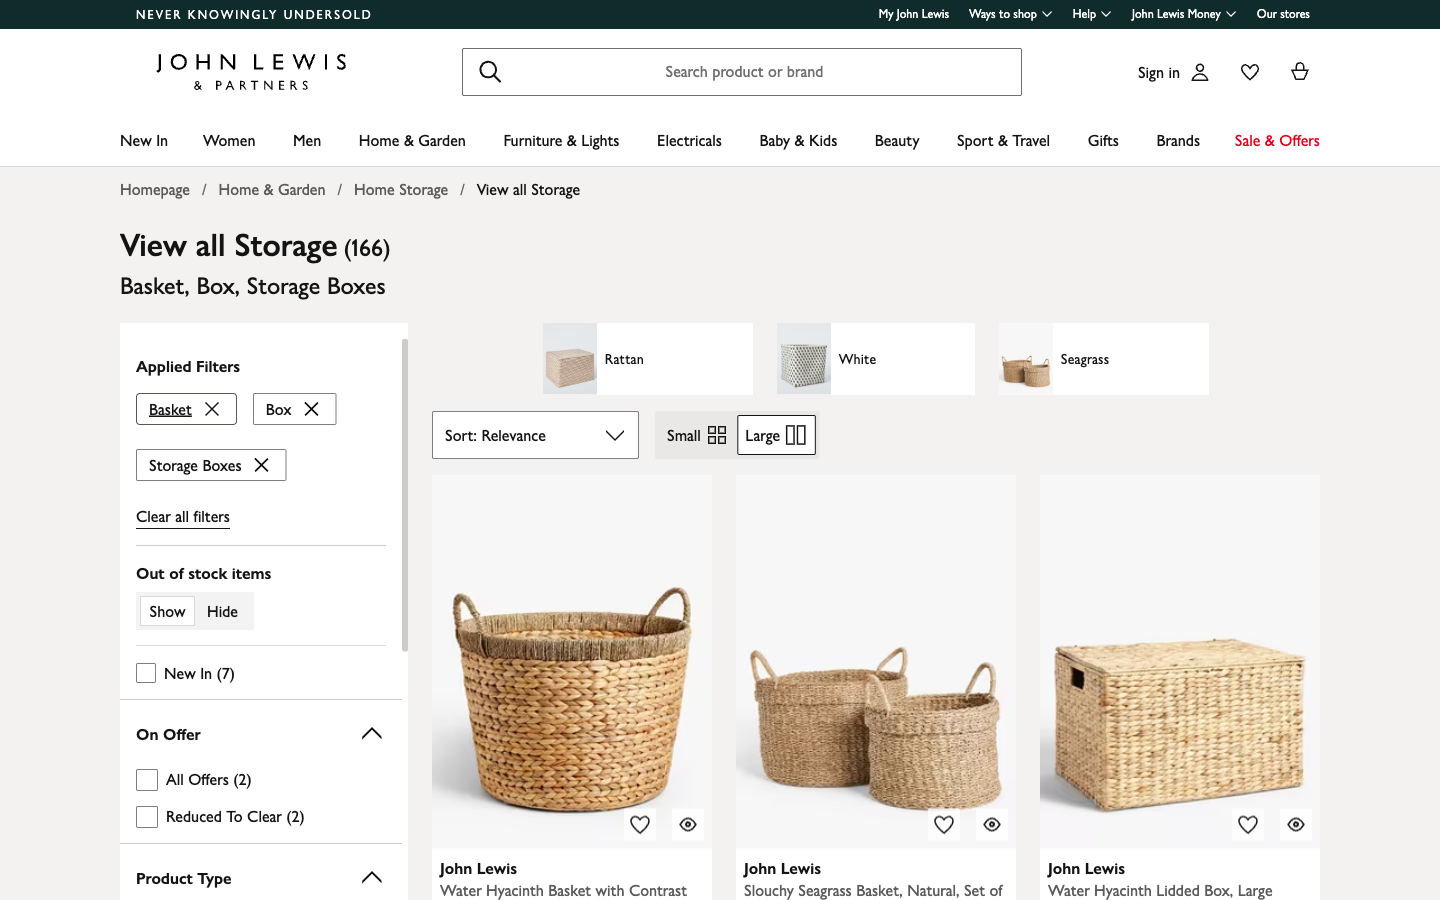Check the New In filter checkbox

[x=146, y=673]
